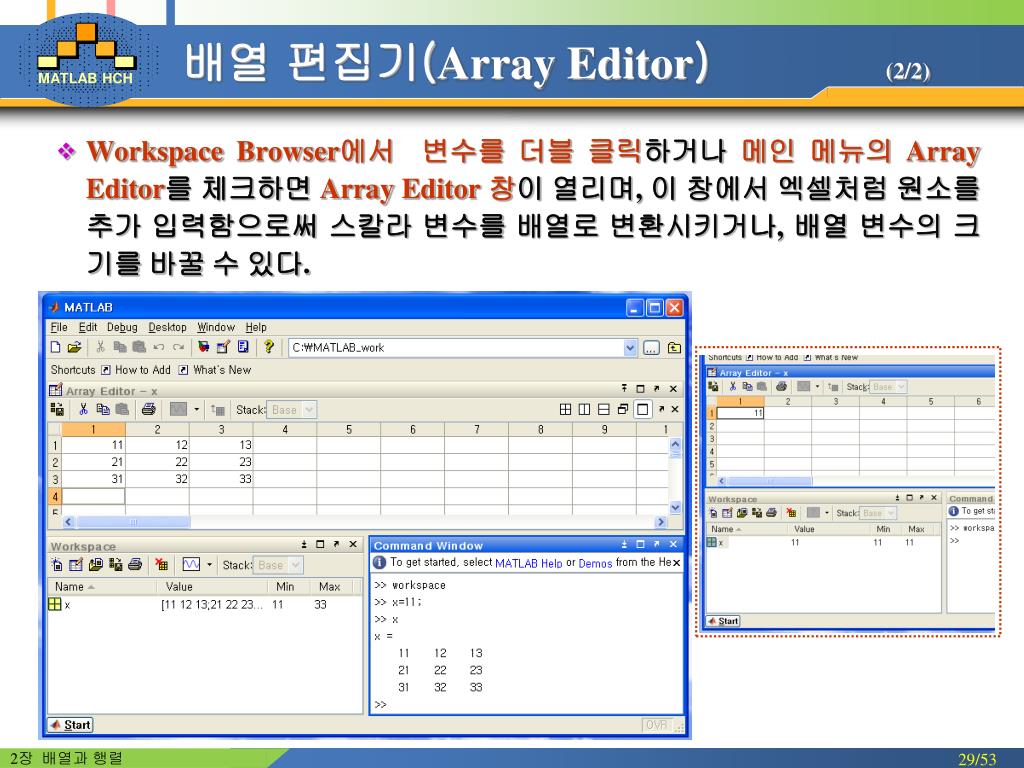The height and width of the screenshot is (768, 1024).
Task: Open the Debug menu
Action: [122, 327]
